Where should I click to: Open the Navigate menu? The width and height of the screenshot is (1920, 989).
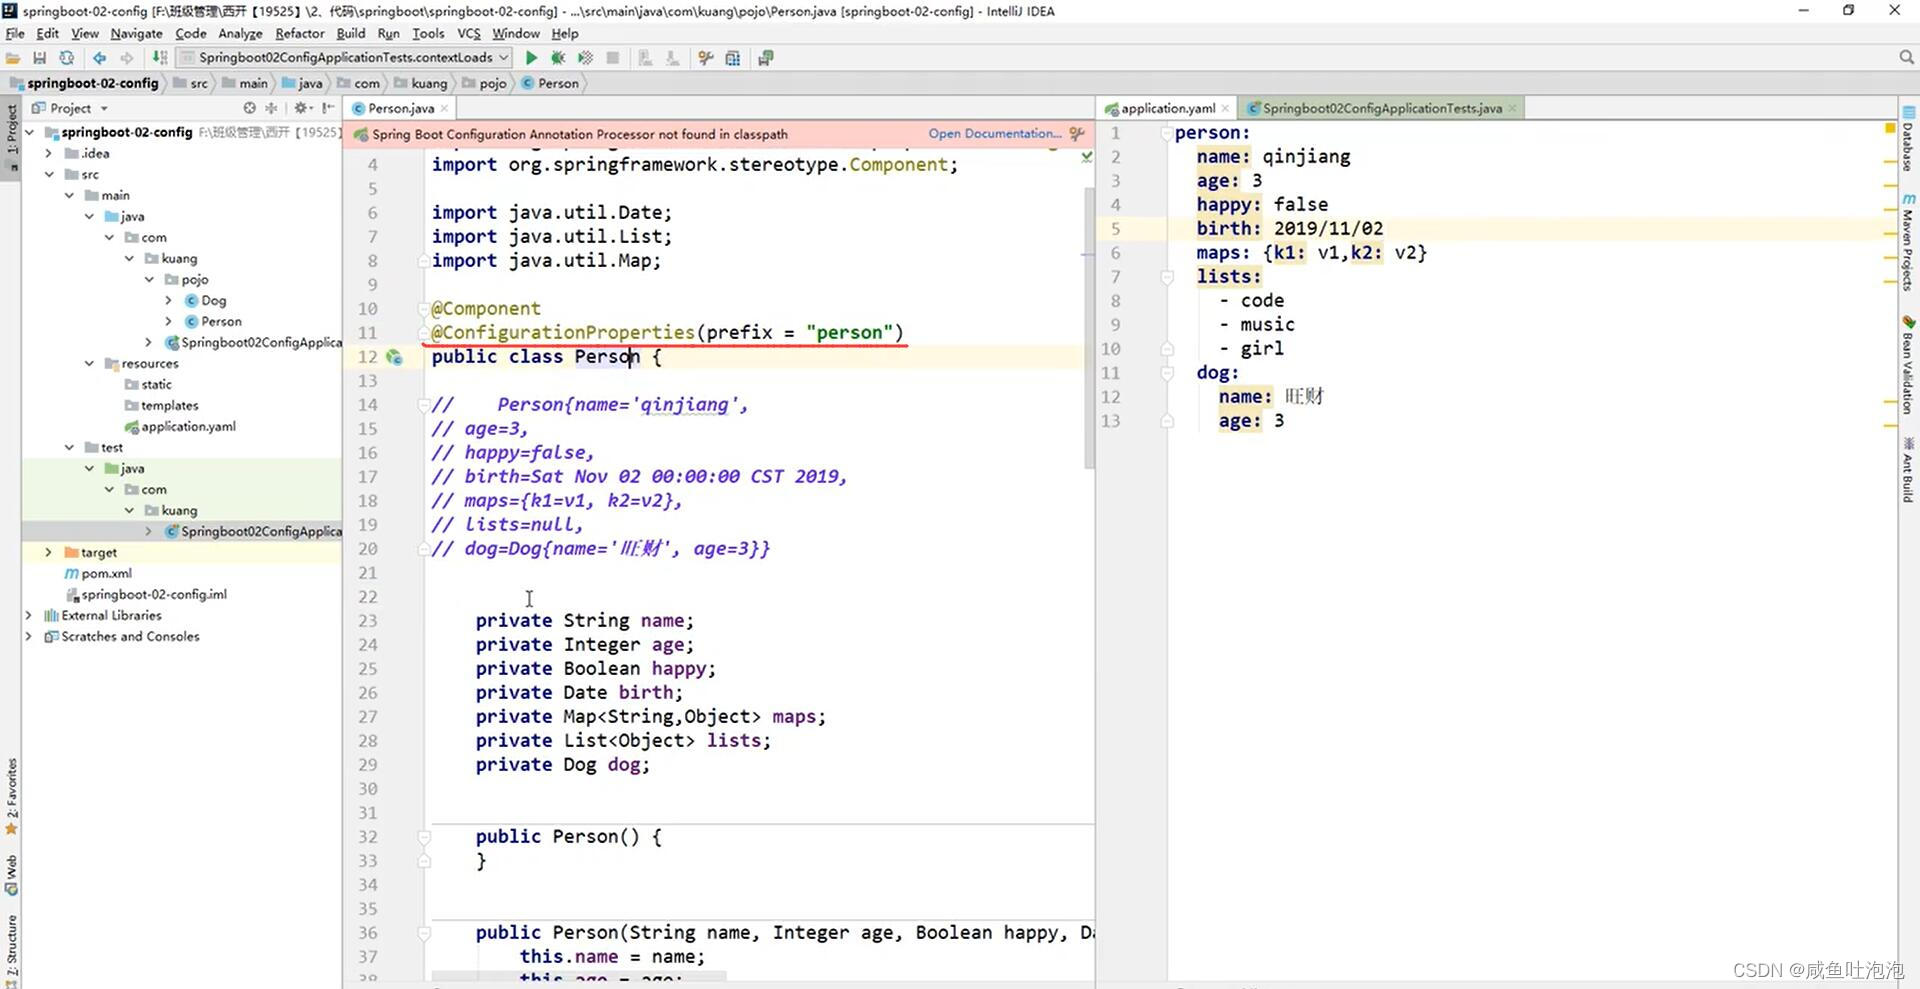[136, 33]
